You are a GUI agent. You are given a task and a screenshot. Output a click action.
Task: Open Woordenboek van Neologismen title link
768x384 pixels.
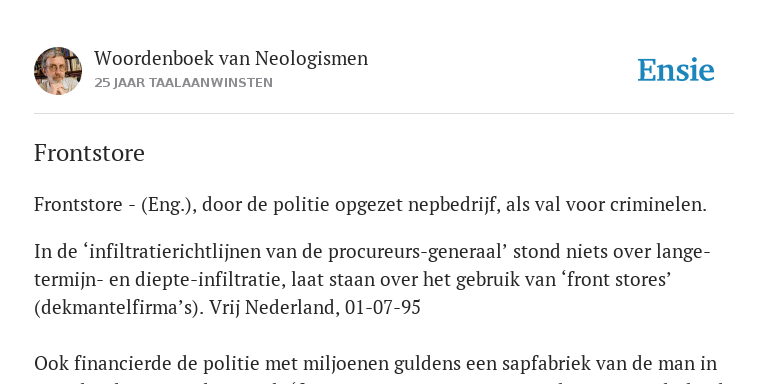pos(231,59)
